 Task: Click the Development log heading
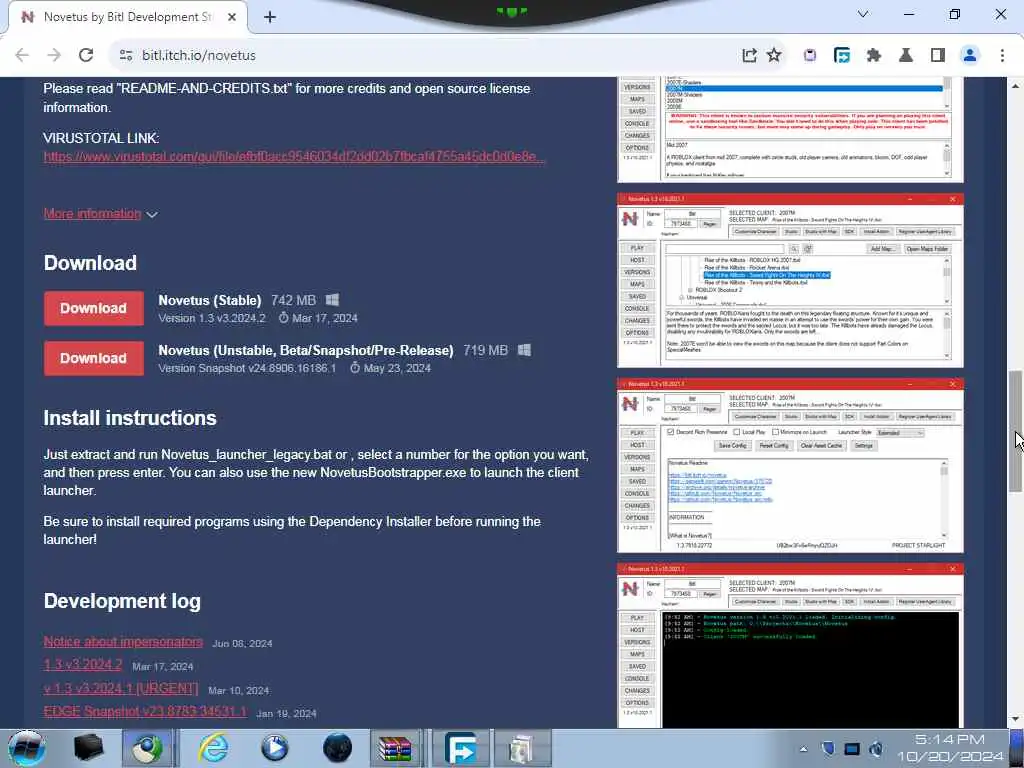(122, 601)
